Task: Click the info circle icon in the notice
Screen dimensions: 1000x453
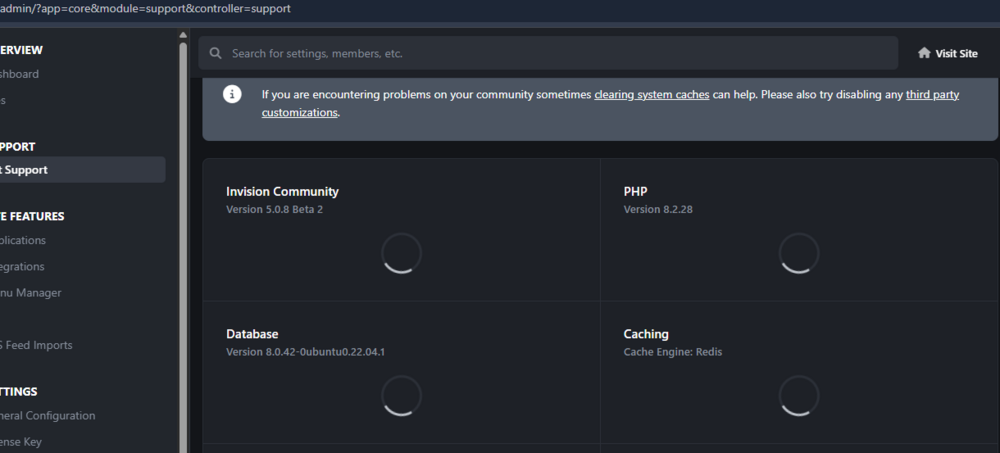Action: click(x=232, y=94)
